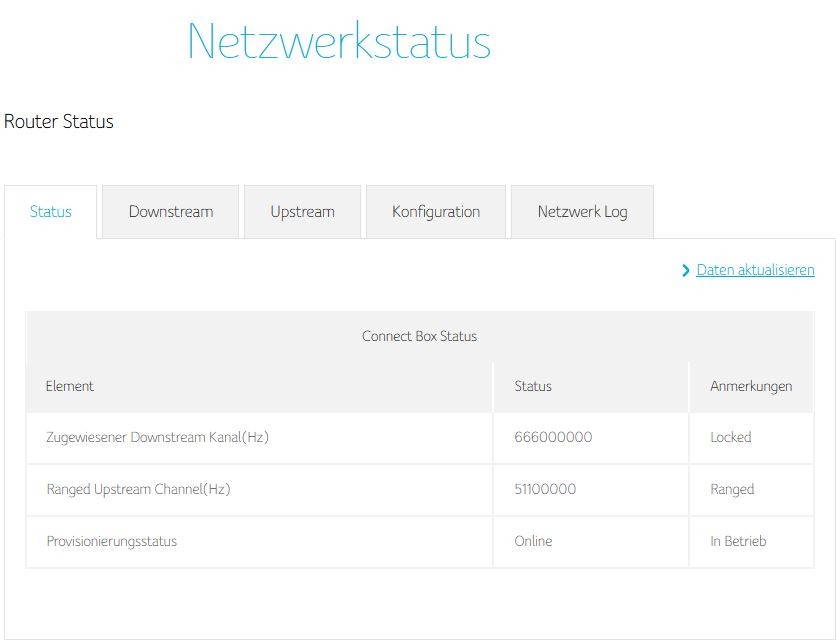836x640 pixels.
Task: Click the Locked remark cell
Action: pyautogui.click(x=731, y=438)
